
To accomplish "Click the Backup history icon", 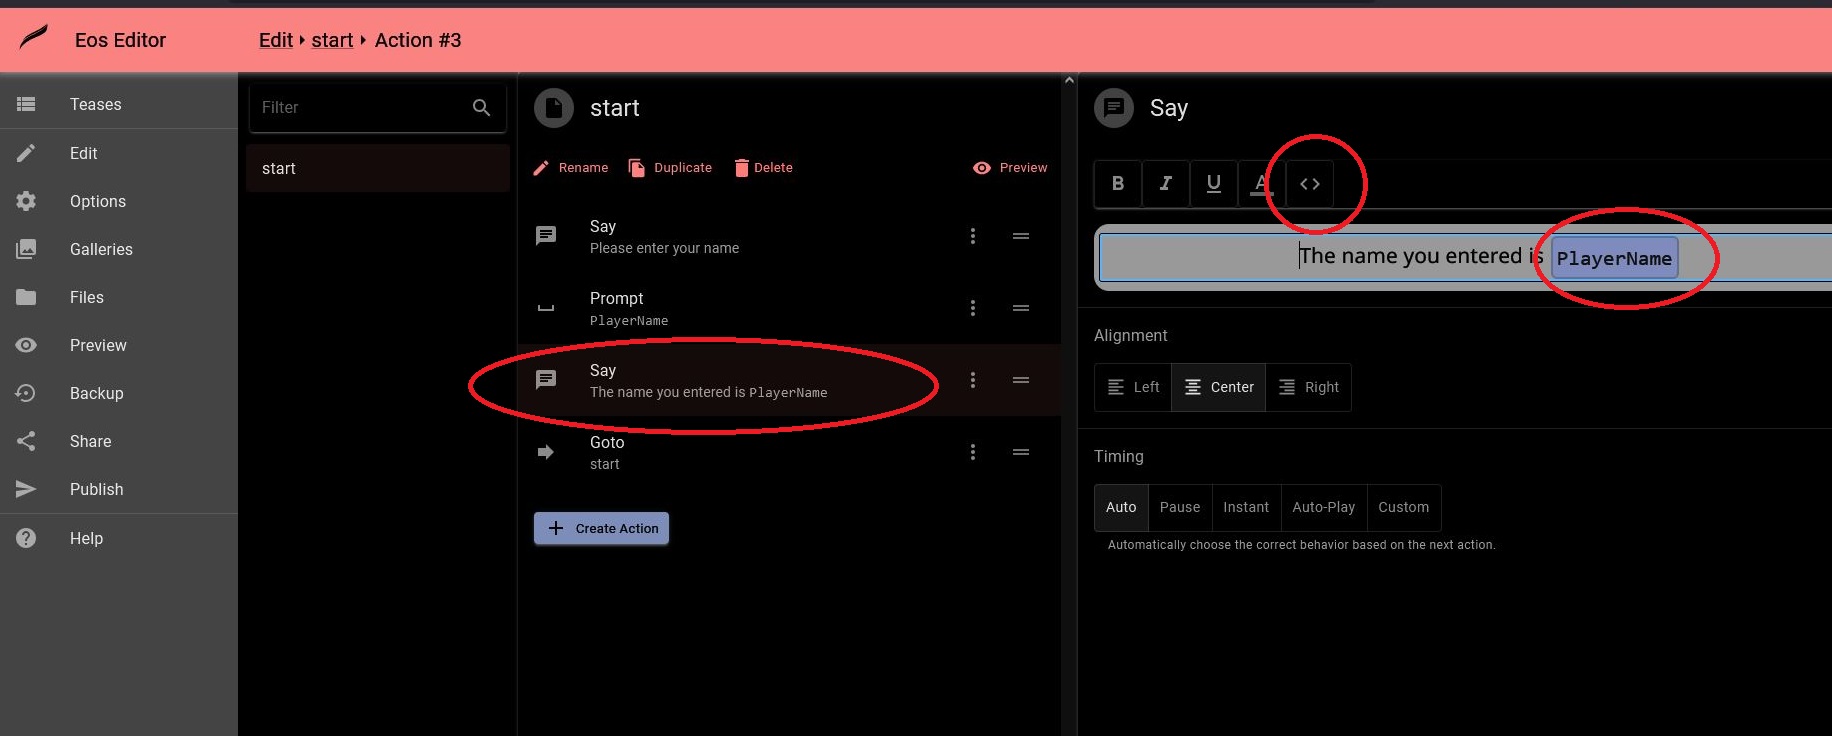I will coord(26,393).
